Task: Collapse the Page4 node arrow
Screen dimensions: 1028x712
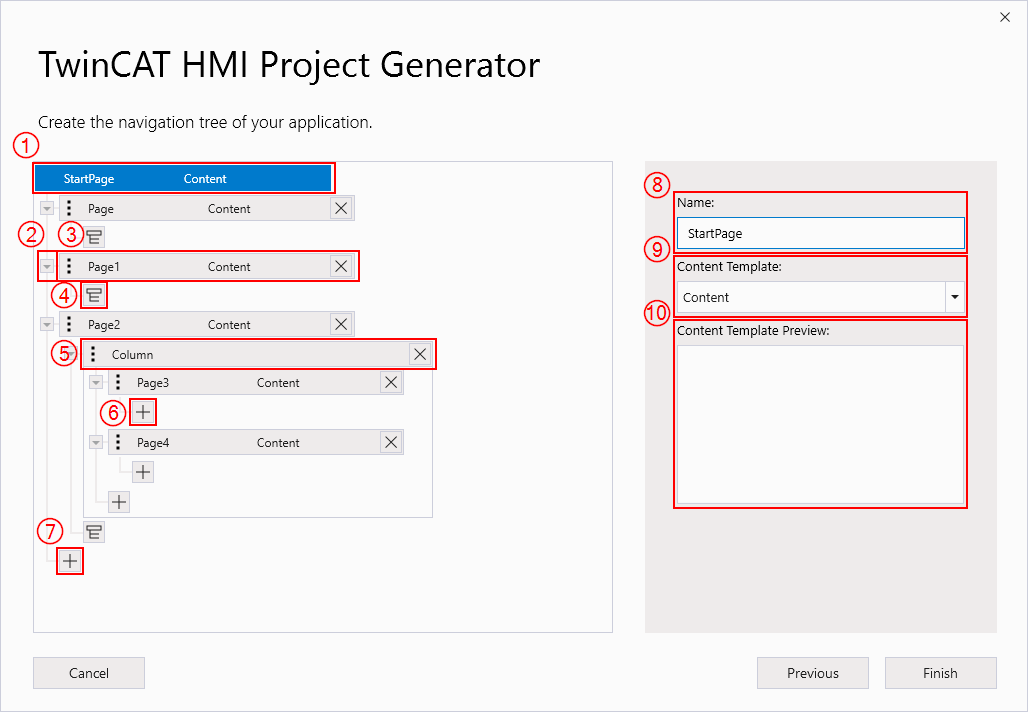Action: coord(96,443)
